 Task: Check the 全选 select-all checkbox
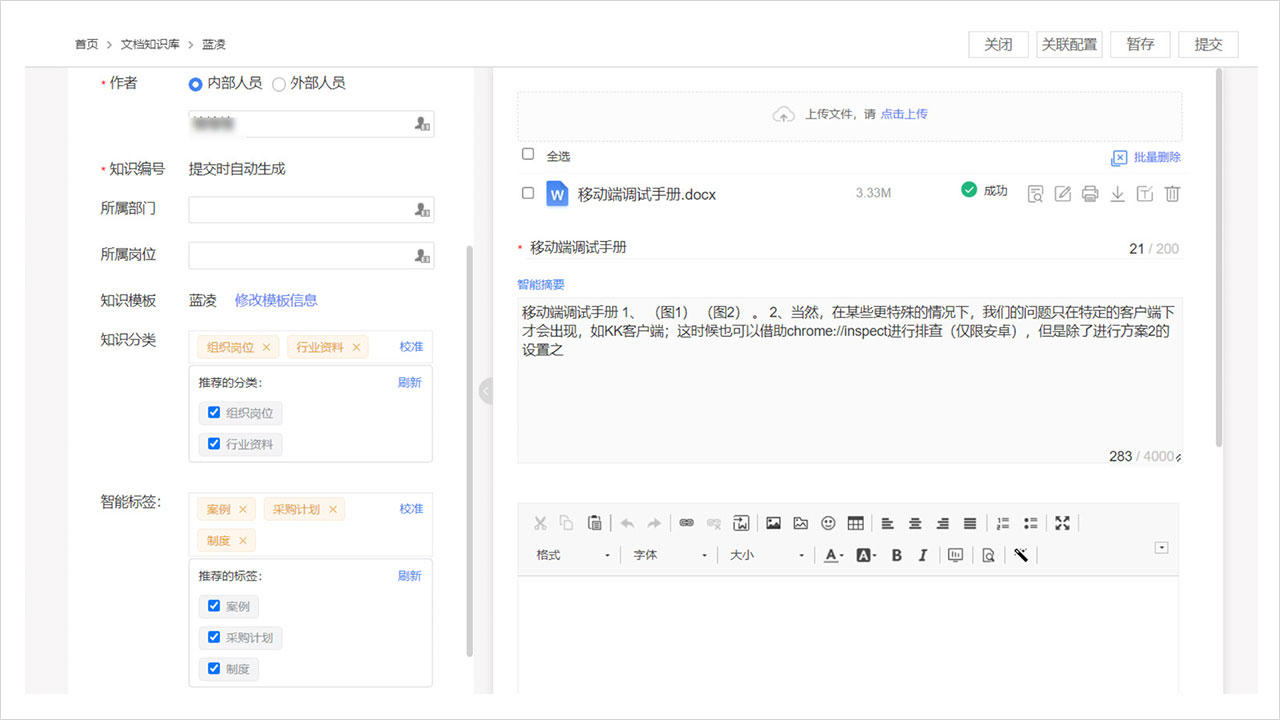(528, 155)
